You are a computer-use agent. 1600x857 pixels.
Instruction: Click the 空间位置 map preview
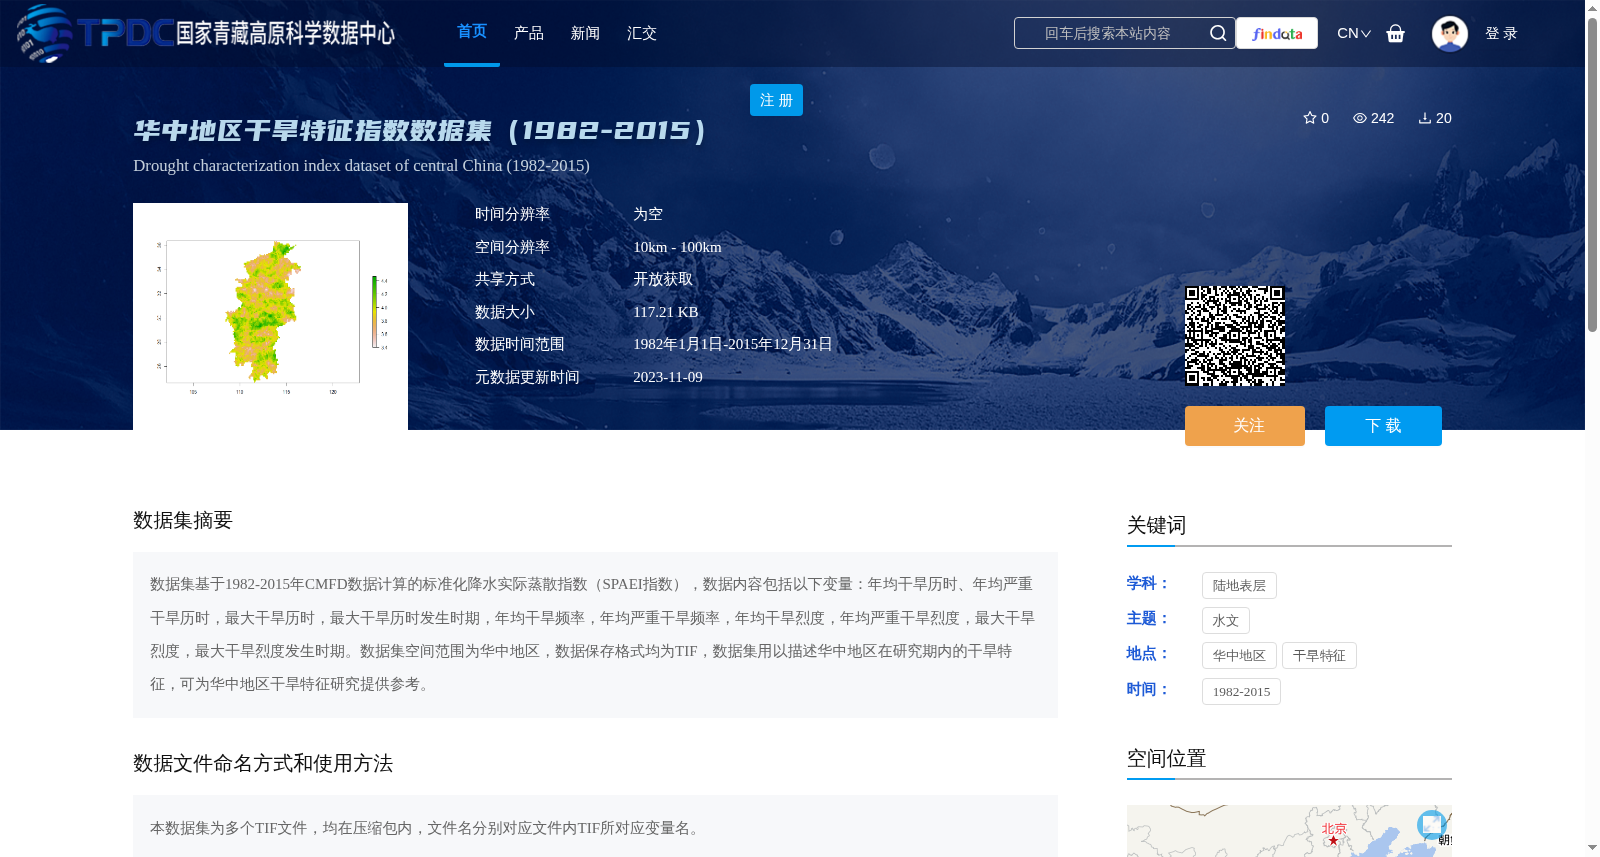click(x=1289, y=831)
